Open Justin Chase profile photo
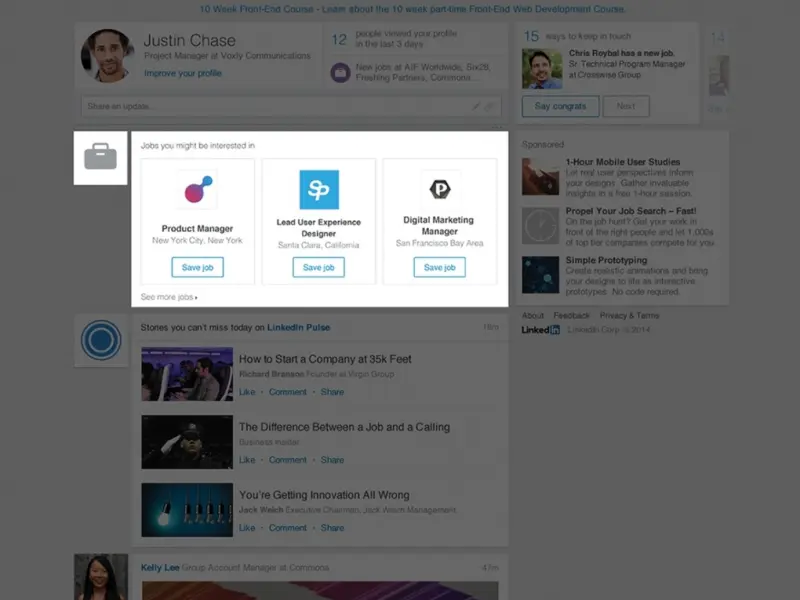Image resolution: width=800 pixels, height=600 pixels. [x=108, y=57]
